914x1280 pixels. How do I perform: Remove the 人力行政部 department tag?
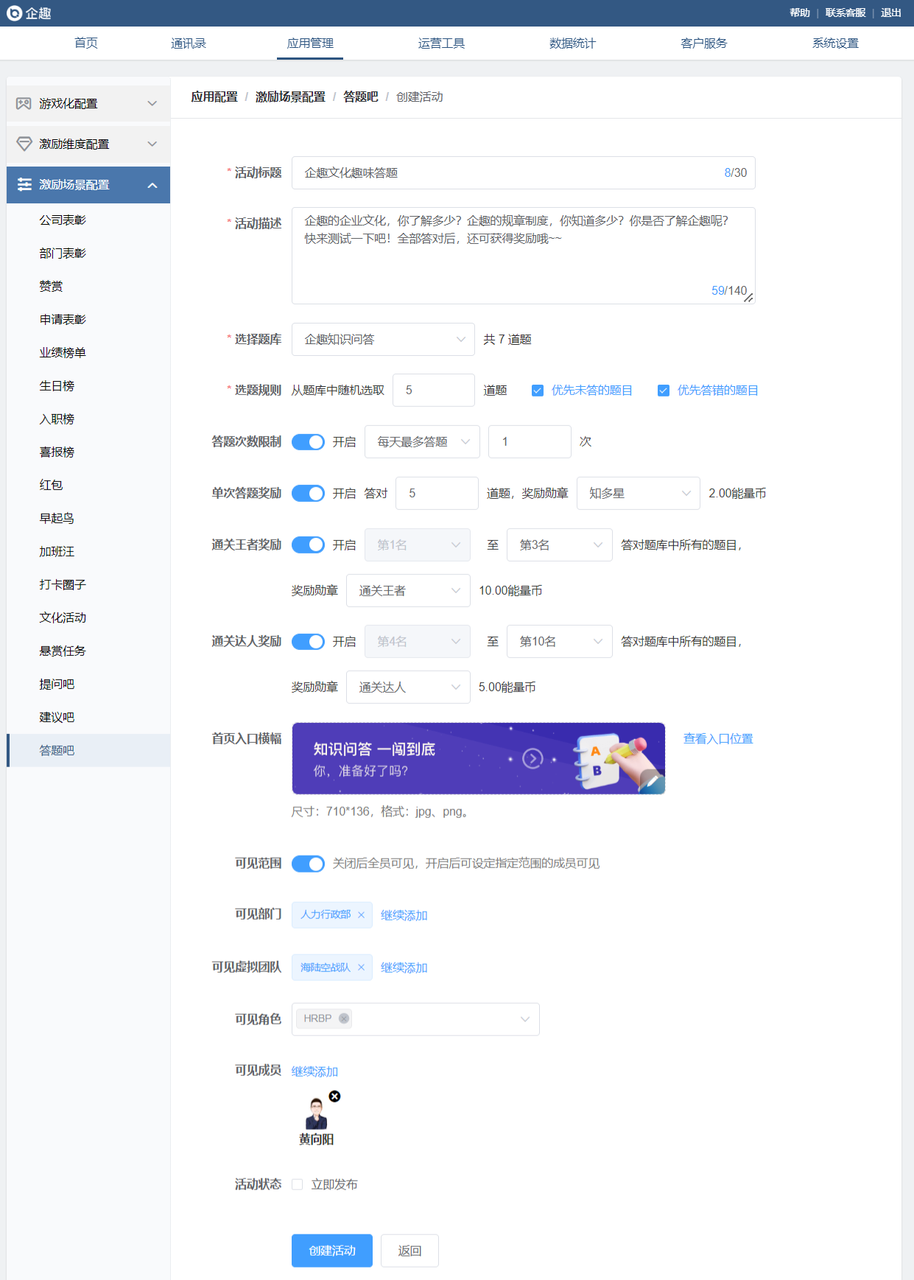coord(361,915)
